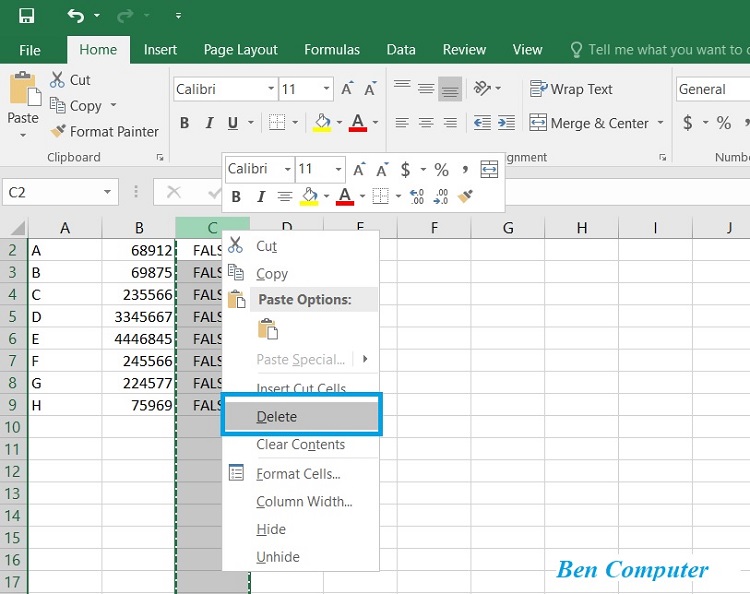Select row header 10
The image size is (750, 594).
click(x=13, y=427)
